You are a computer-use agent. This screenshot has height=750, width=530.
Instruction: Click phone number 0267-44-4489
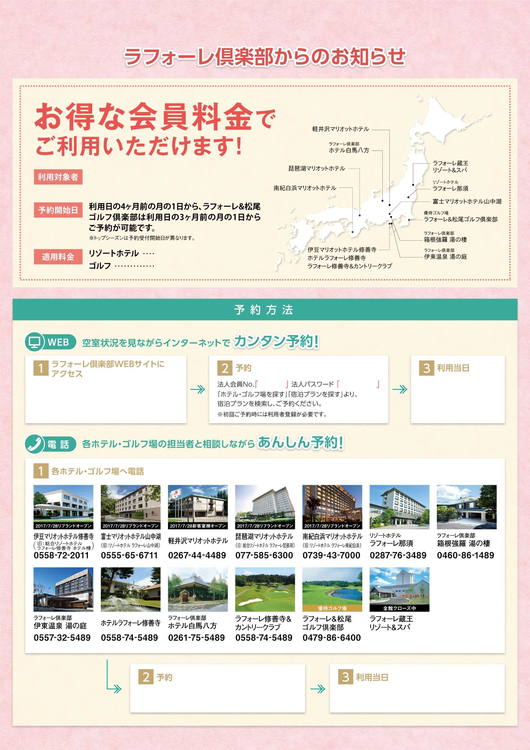[x=197, y=555]
